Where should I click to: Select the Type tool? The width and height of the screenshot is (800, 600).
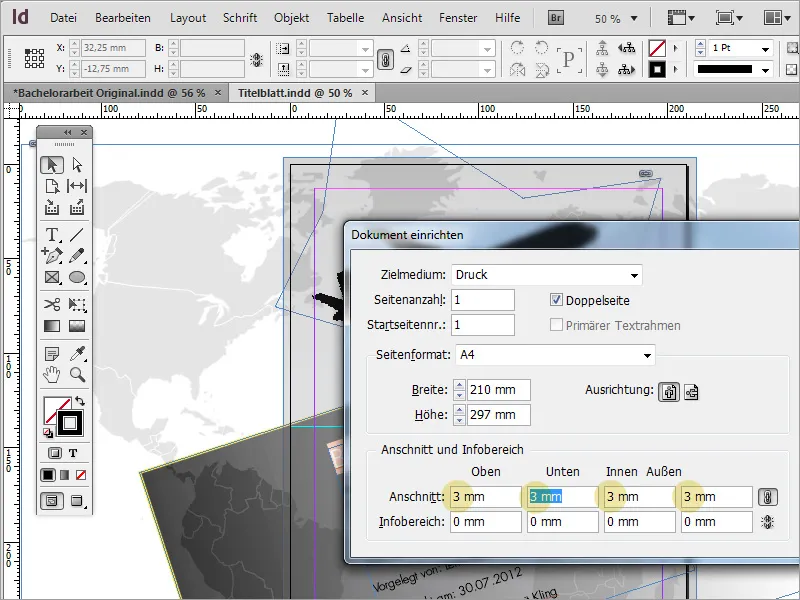[52, 234]
